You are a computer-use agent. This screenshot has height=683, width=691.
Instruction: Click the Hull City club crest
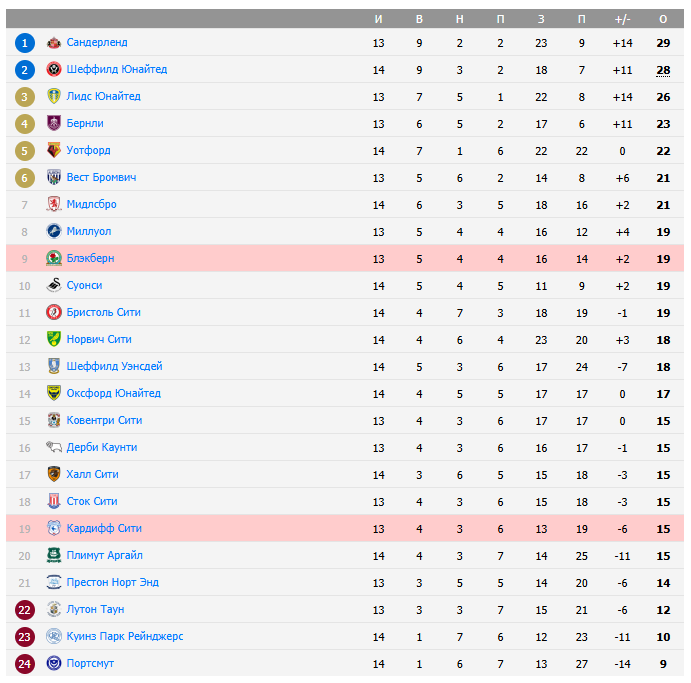54,475
